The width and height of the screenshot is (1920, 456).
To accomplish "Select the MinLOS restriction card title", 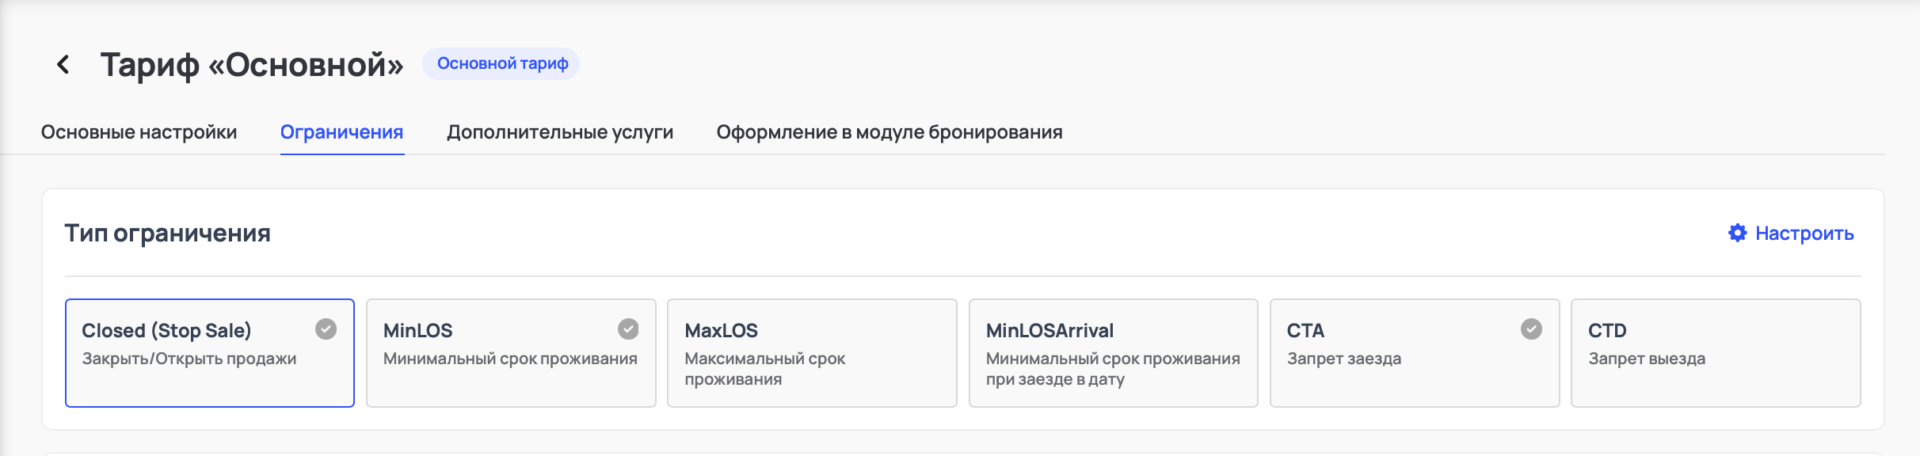I will (x=418, y=330).
